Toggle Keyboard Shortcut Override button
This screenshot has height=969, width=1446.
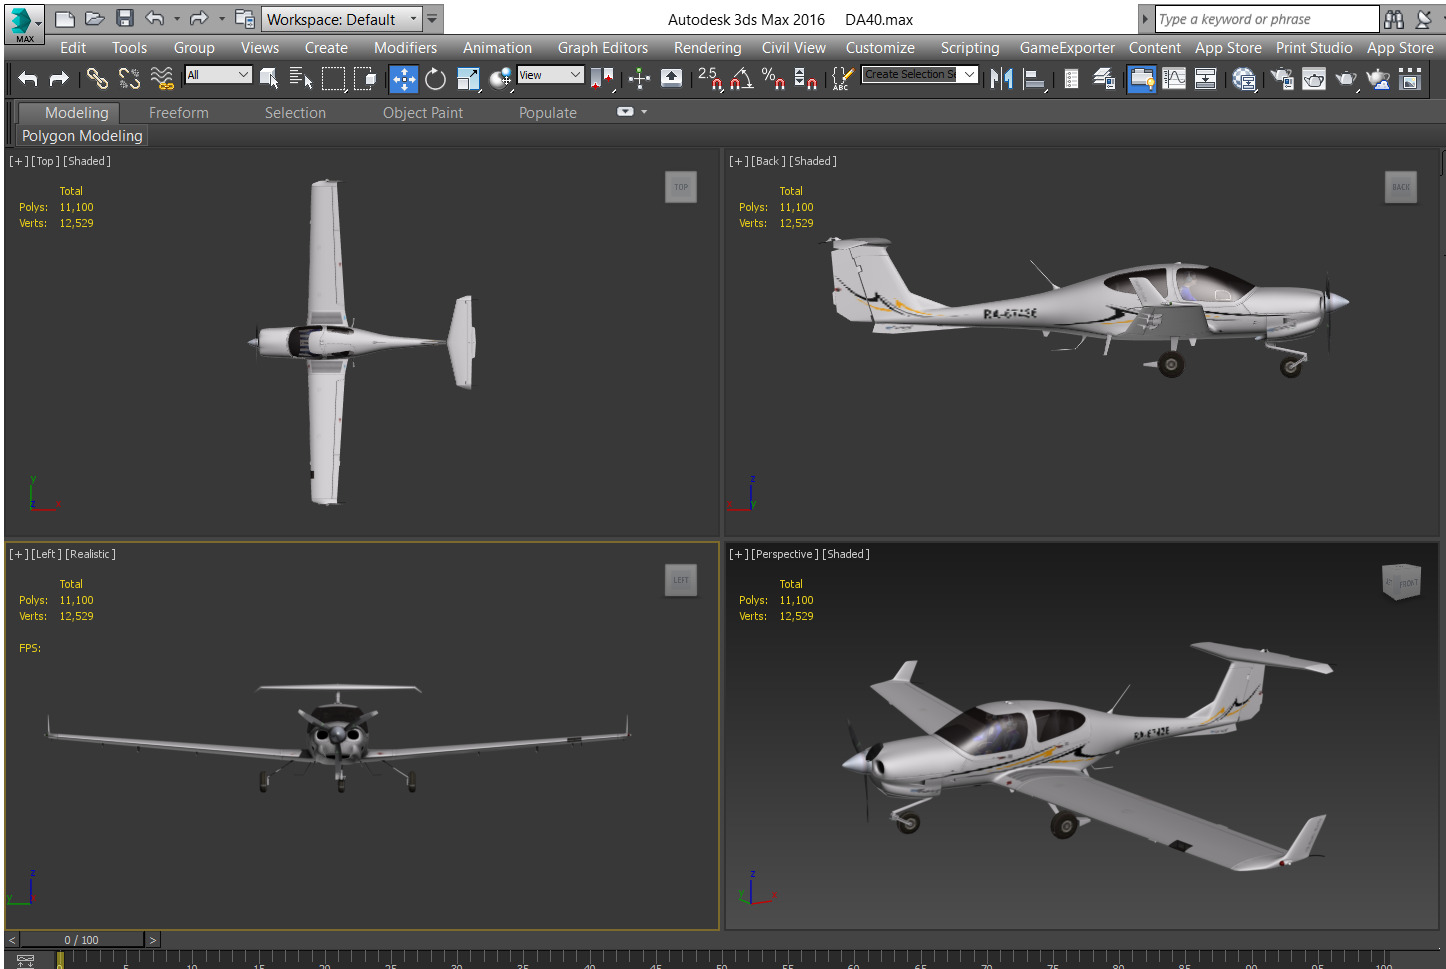tap(671, 79)
